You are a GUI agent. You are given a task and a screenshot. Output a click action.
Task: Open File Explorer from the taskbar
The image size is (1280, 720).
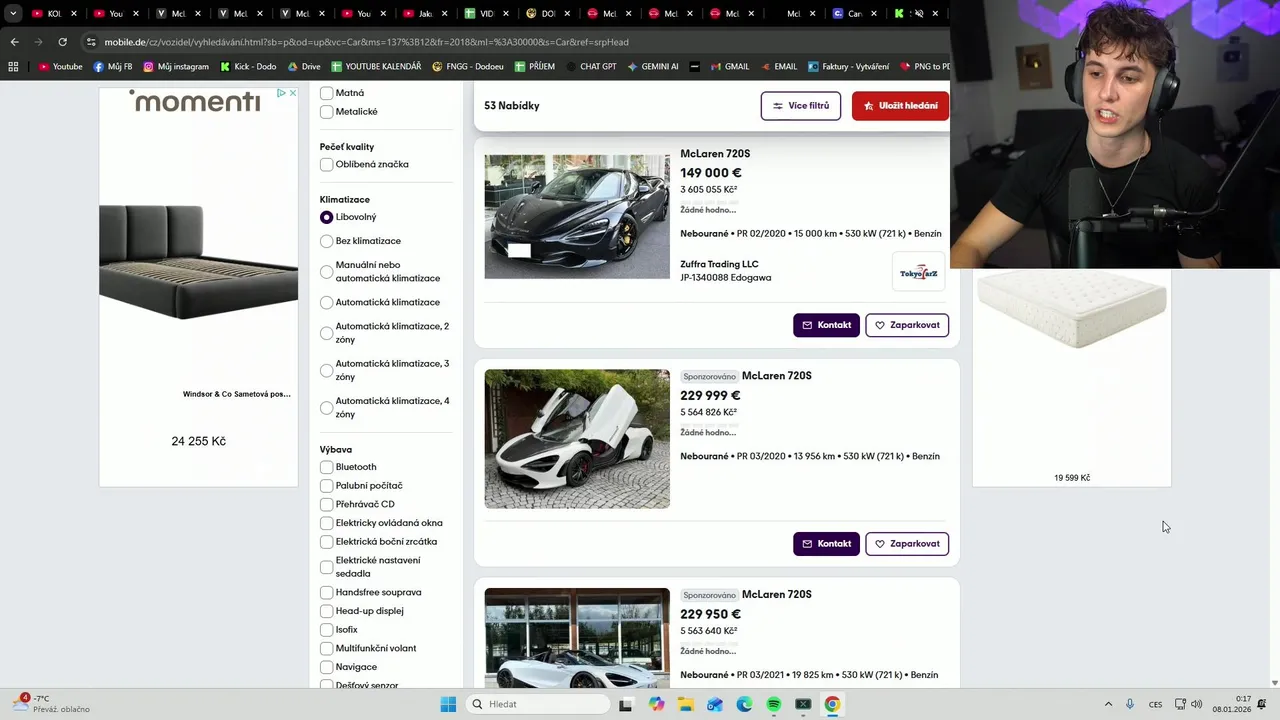tap(685, 704)
